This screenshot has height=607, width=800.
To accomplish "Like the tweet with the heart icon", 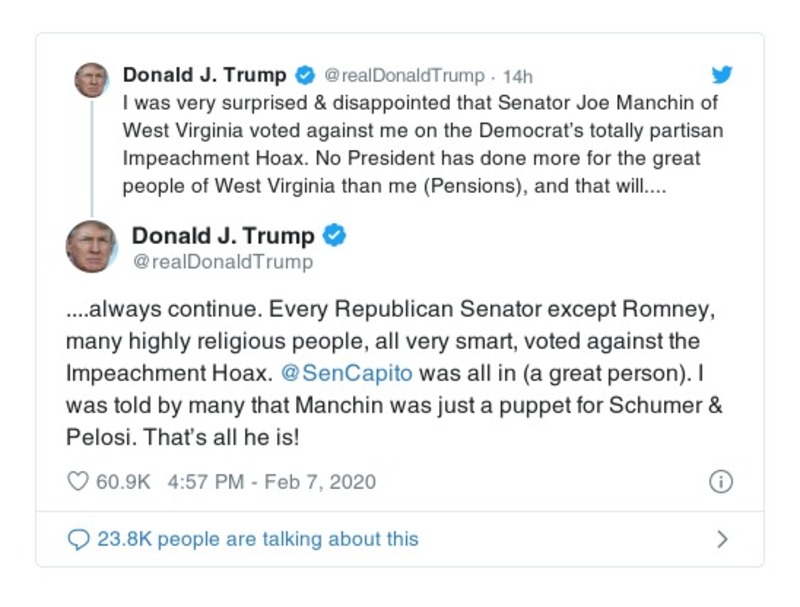I will click(x=77, y=482).
